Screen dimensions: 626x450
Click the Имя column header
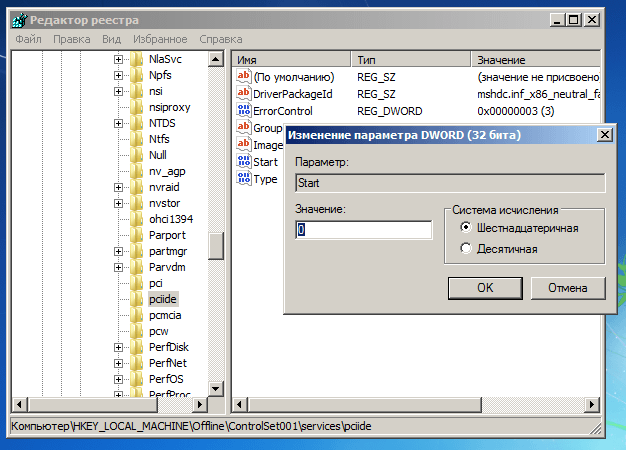pos(290,60)
